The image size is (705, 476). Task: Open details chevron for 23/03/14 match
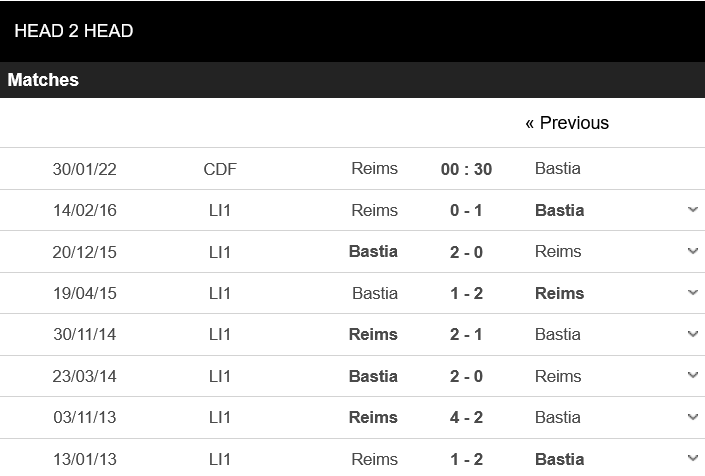coord(692,376)
